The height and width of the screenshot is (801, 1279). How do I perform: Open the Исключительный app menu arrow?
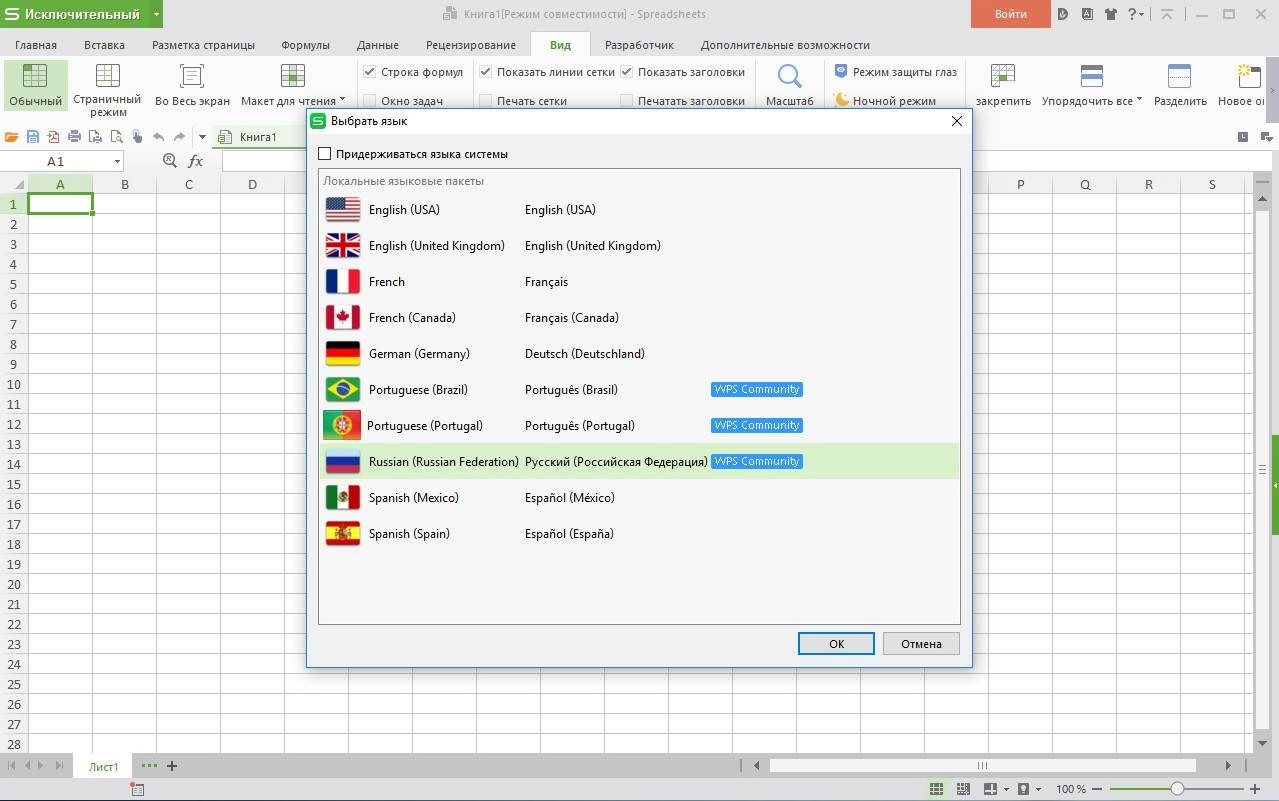[x=156, y=14]
